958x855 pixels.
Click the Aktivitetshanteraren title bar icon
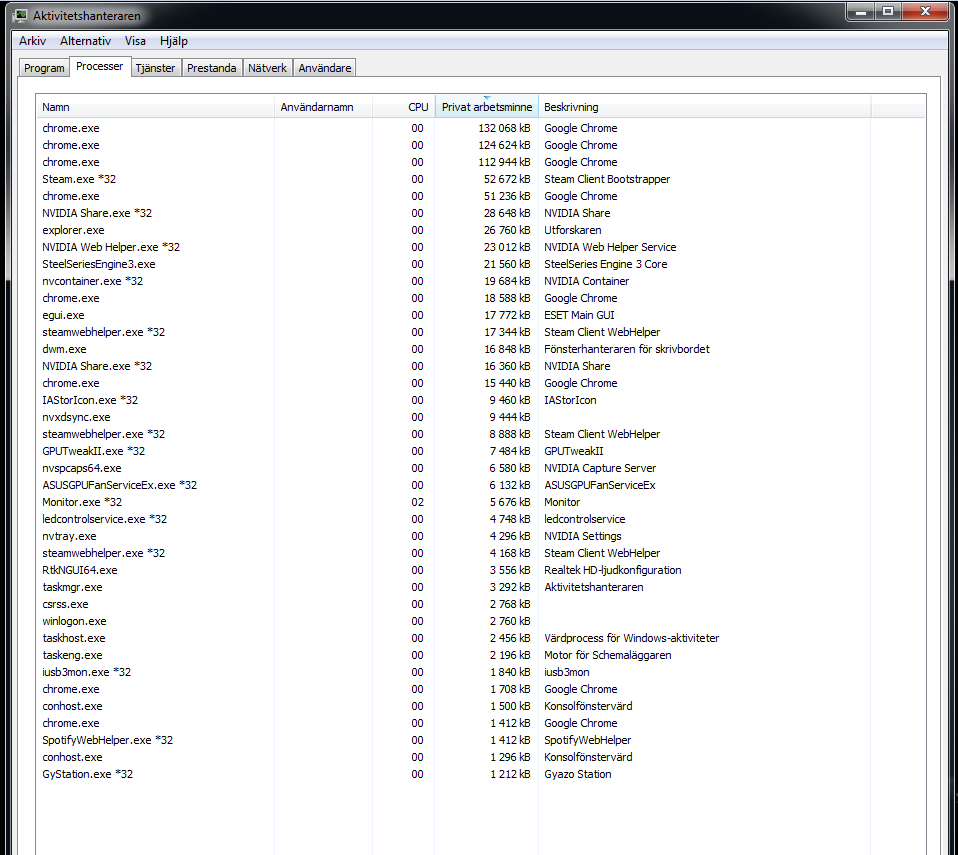click(20, 15)
